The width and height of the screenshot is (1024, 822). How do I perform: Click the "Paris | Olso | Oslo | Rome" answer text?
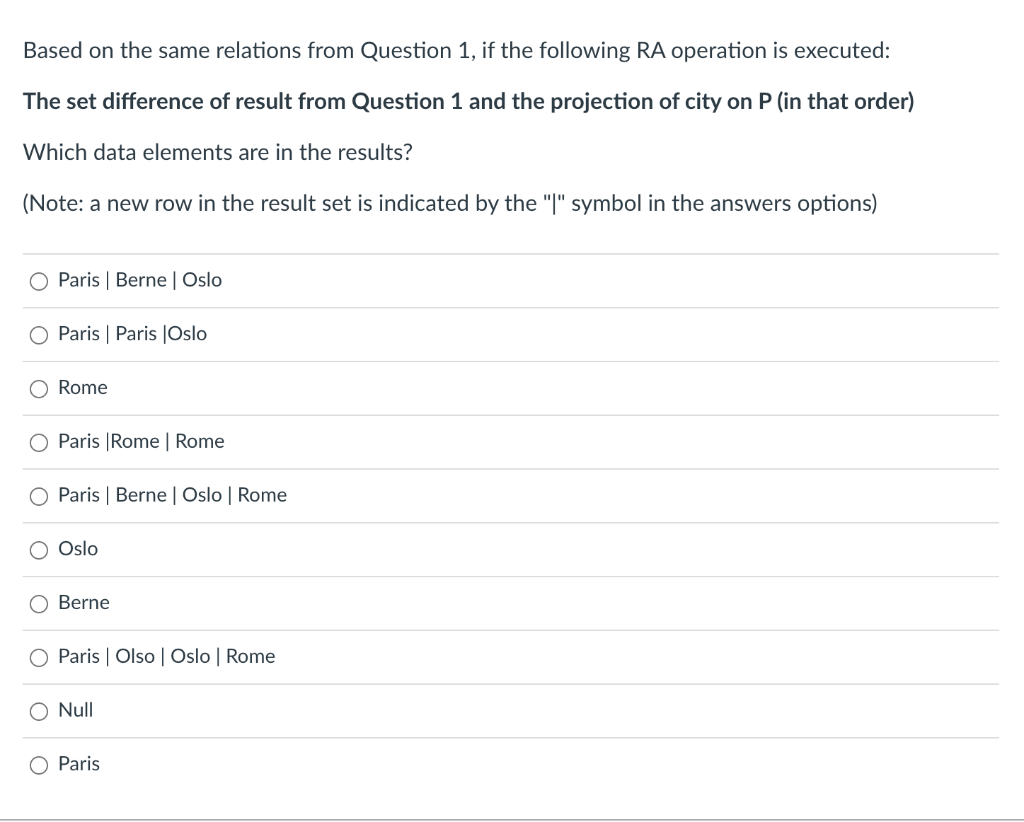coord(166,657)
